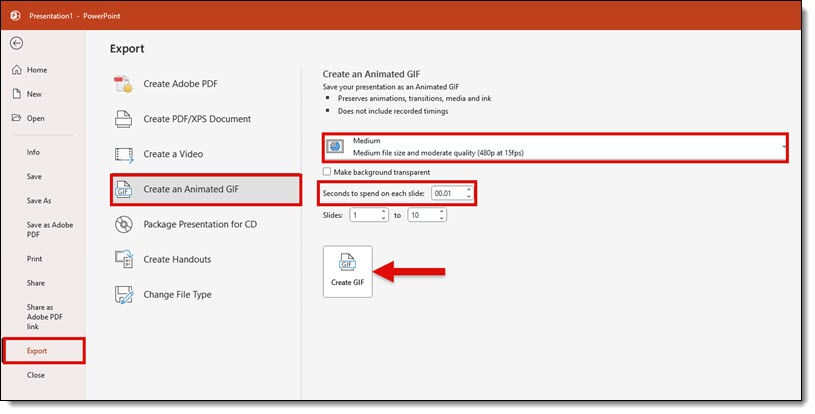This screenshot has width=815, height=414.
Task: Click the Change File Type icon
Action: point(124,295)
